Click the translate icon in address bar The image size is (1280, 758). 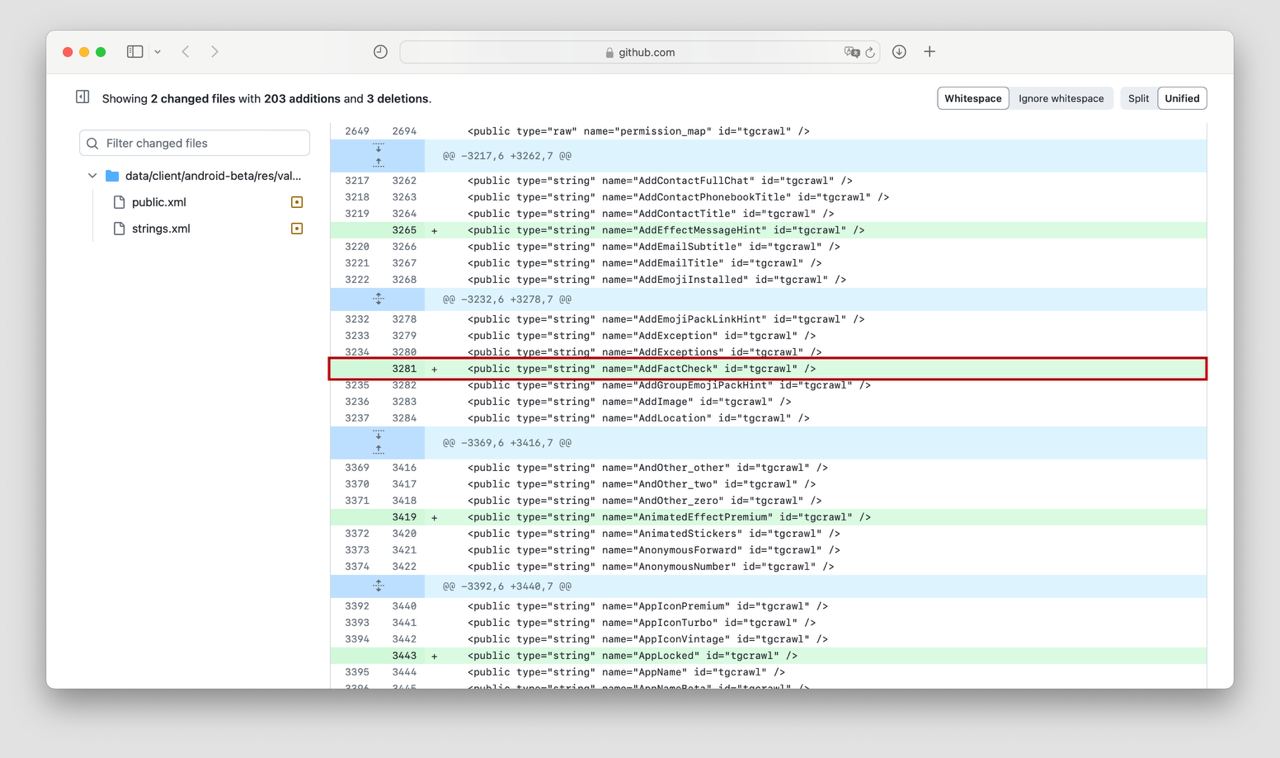tap(851, 52)
